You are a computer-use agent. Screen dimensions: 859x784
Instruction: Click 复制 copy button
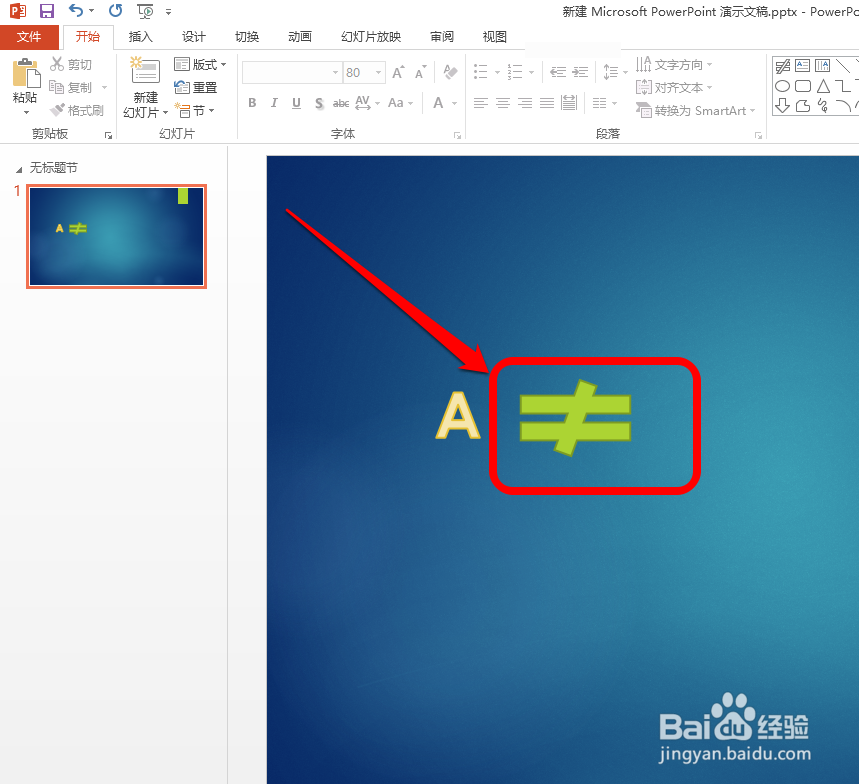tap(71, 87)
